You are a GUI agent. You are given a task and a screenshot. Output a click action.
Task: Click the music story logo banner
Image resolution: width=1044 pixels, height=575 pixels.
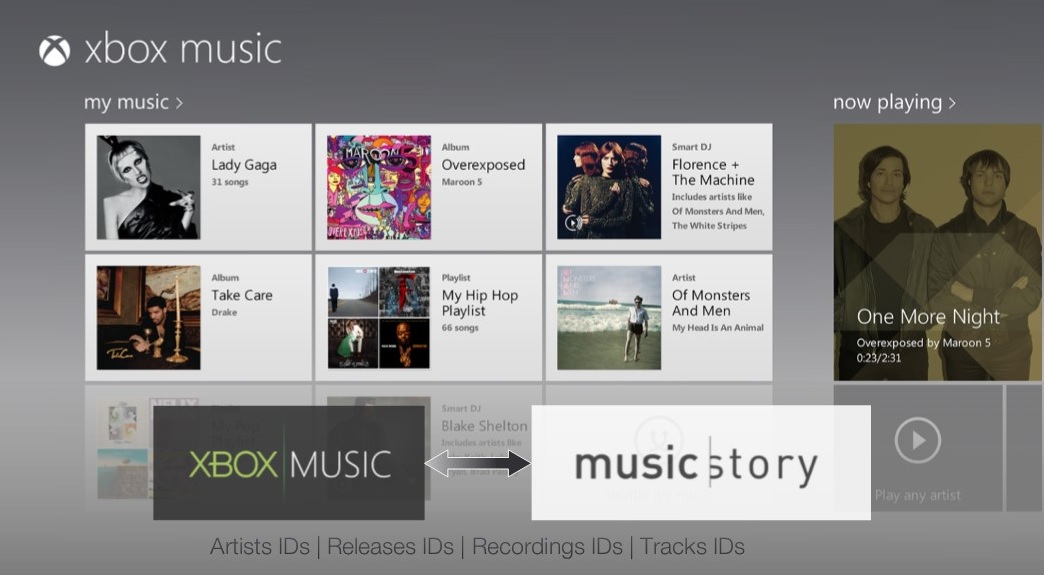[701, 463]
